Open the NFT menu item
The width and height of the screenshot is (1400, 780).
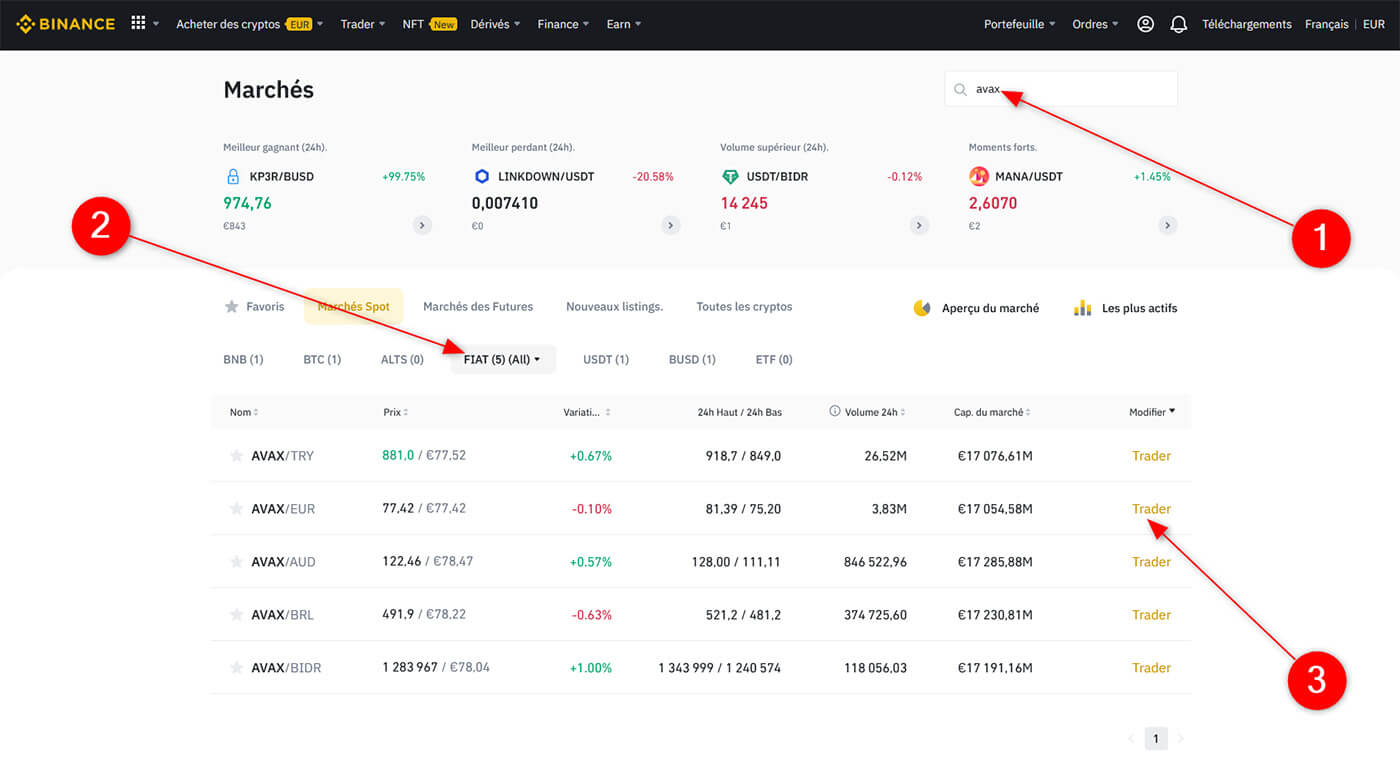[x=429, y=24]
